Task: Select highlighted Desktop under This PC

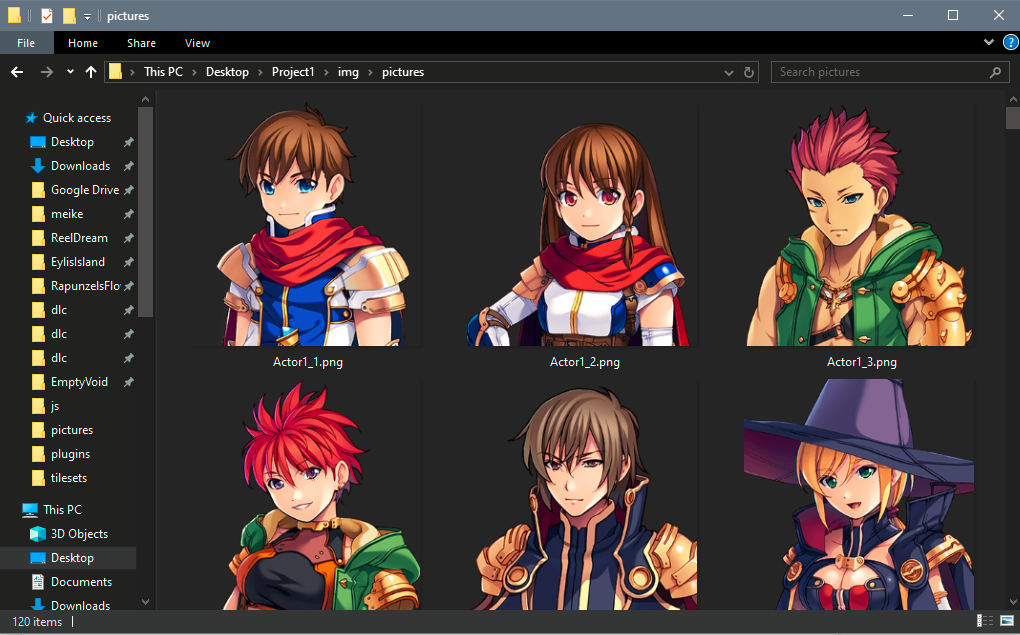Action: coord(68,558)
